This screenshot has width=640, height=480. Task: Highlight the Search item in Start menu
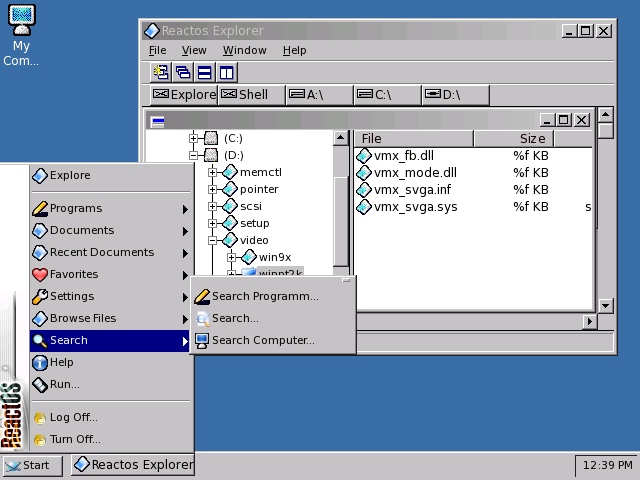(110, 340)
